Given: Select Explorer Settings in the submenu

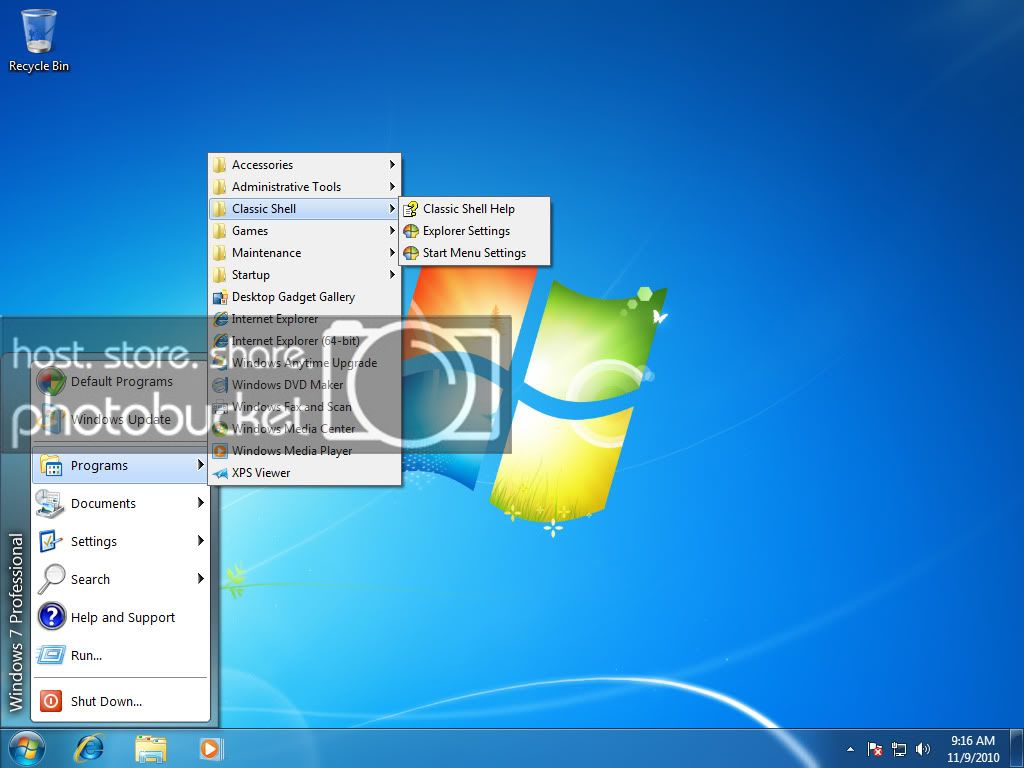Looking at the screenshot, I should pos(466,231).
